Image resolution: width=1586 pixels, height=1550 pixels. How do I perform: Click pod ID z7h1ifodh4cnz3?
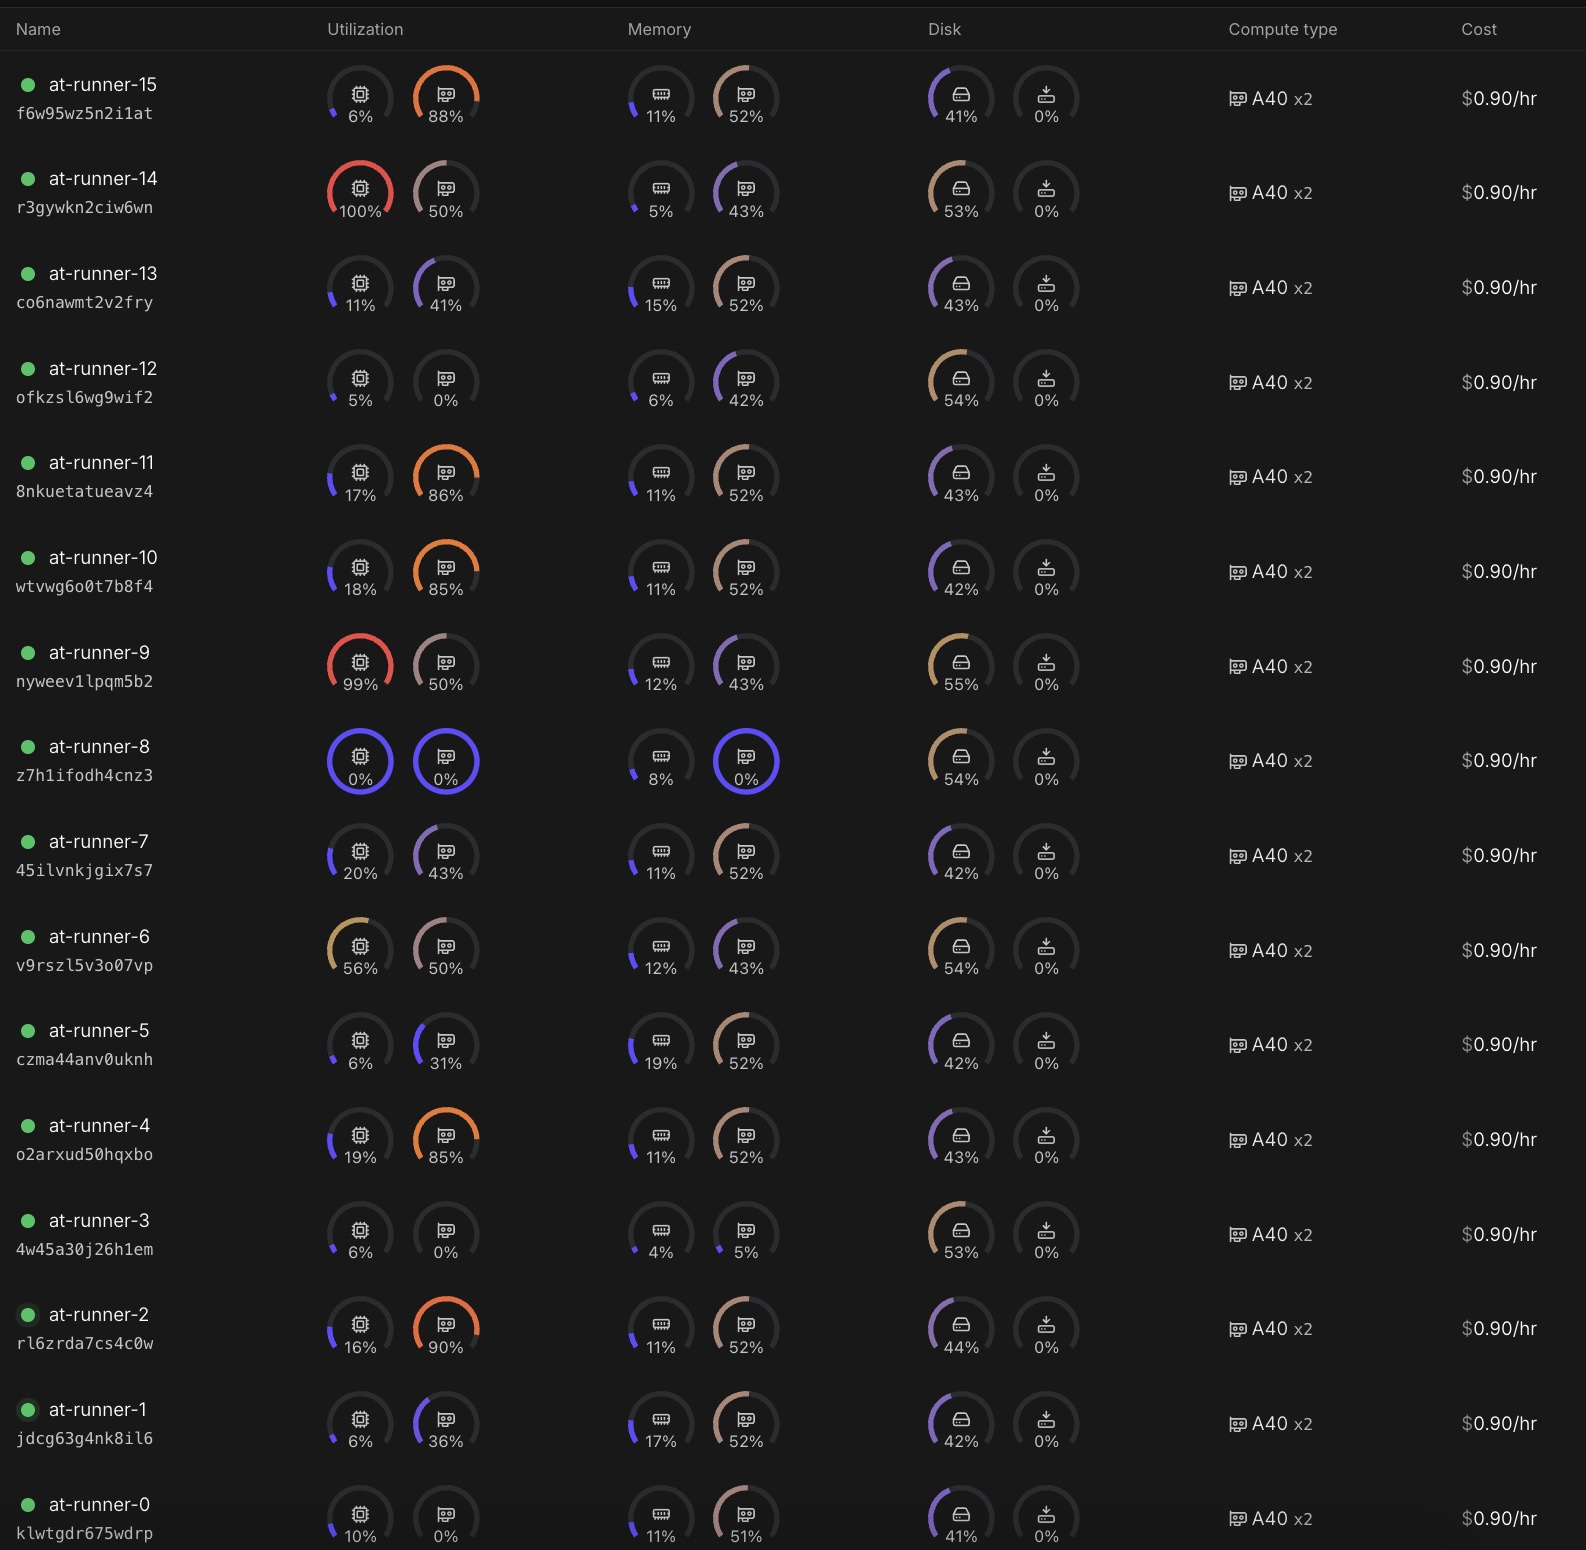(x=84, y=776)
